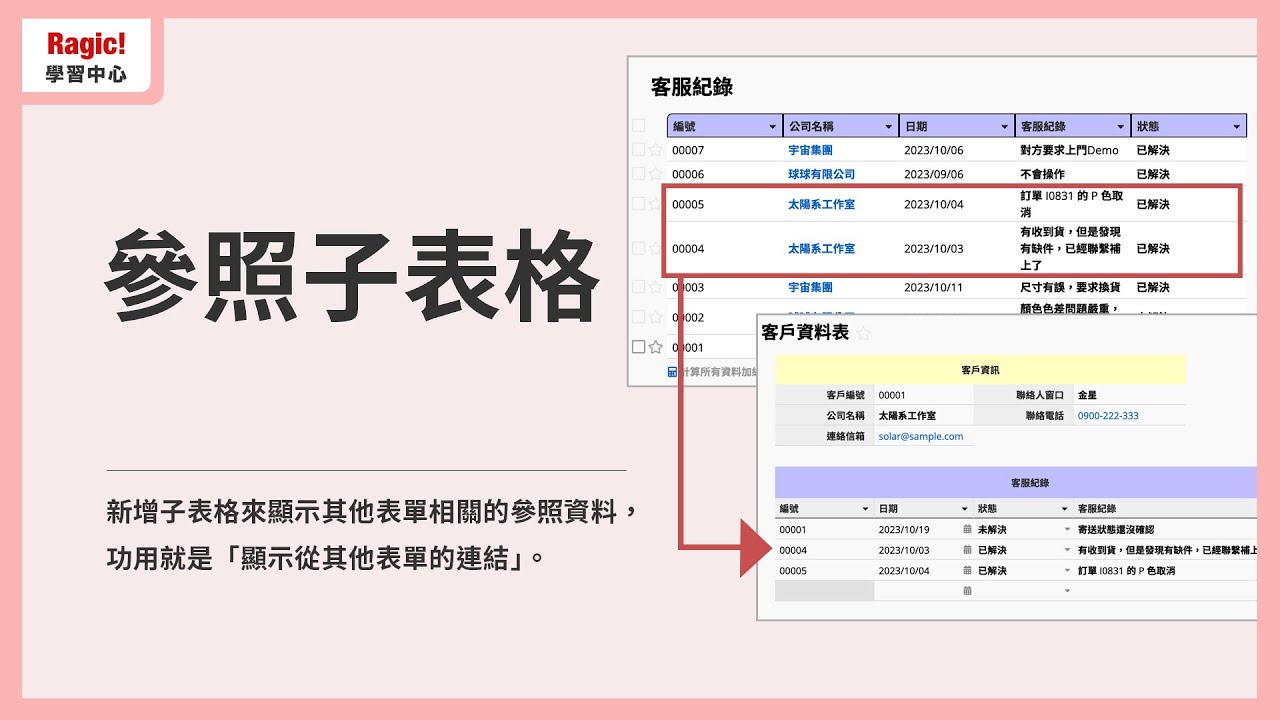The width and height of the screenshot is (1280, 720).
Task: Click the note 不會操作
Action: click(1042, 174)
